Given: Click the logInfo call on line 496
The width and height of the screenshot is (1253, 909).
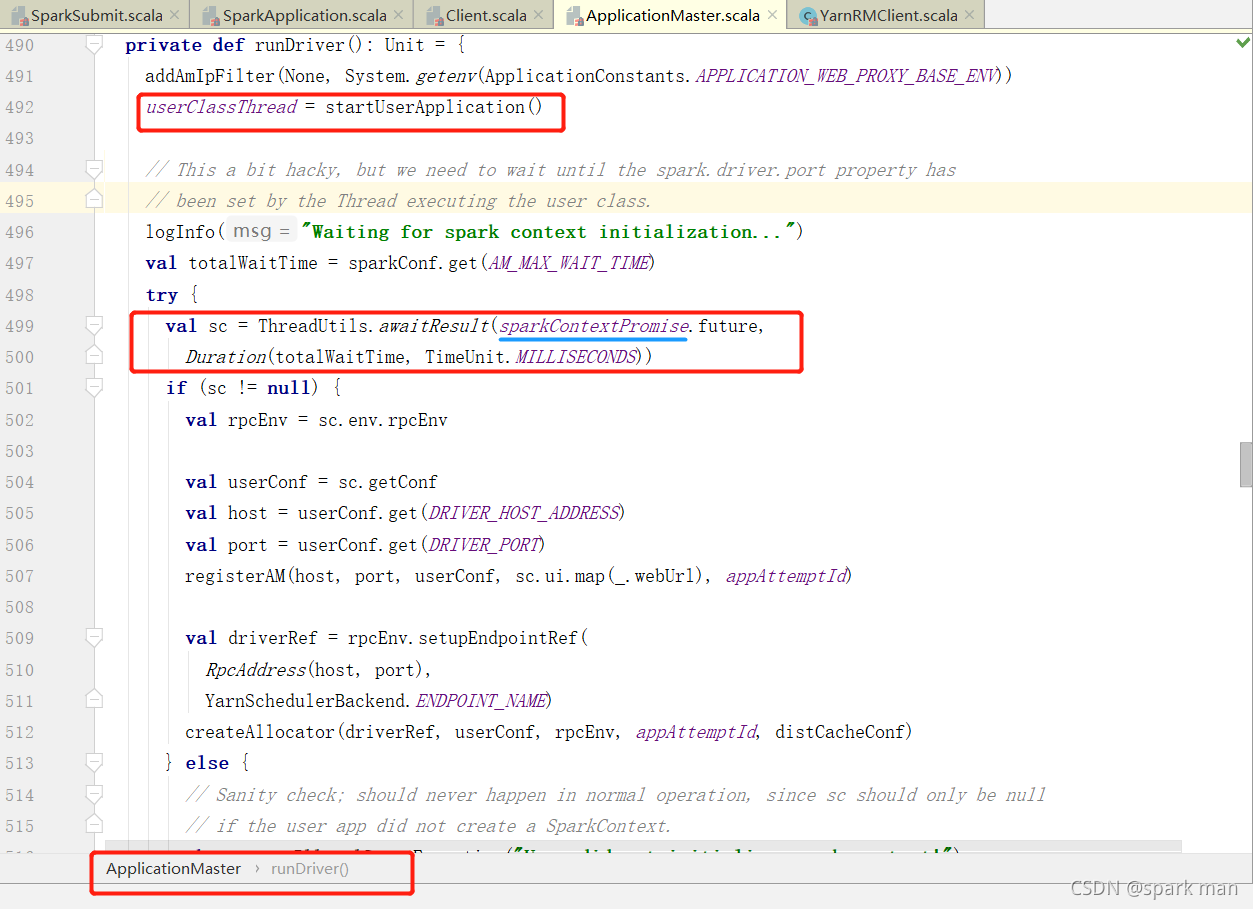Looking at the screenshot, I should [180, 232].
